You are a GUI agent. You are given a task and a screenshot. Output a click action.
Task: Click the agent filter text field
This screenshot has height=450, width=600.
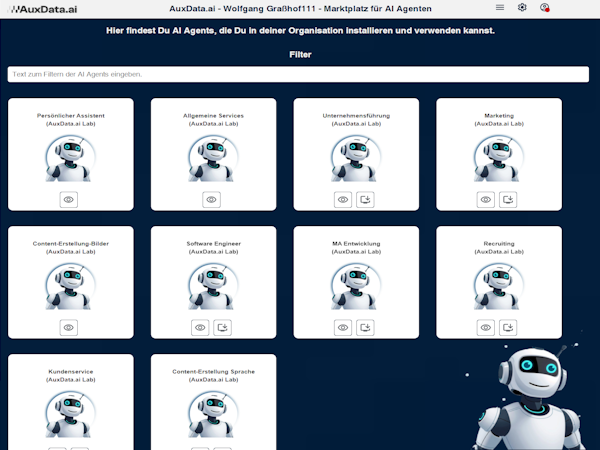[298, 74]
